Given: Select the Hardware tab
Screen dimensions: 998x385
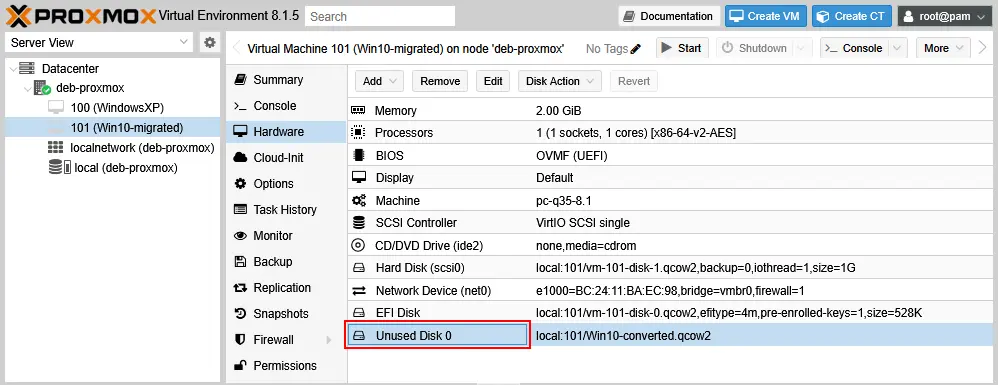Looking at the screenshot, I should [x=286, y=132].
